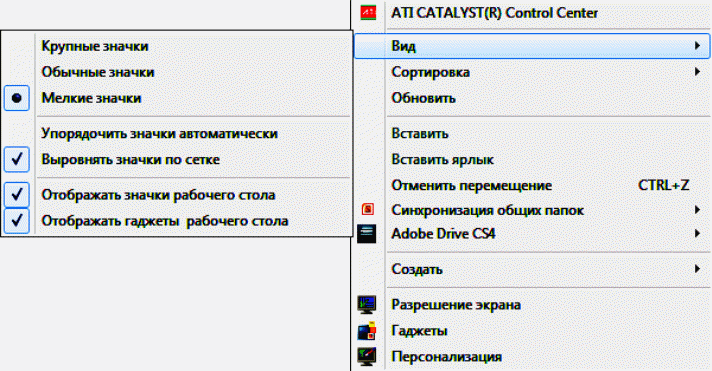
Task: Open the Вид submenu arrow
Action: click(x=697, y=45)
